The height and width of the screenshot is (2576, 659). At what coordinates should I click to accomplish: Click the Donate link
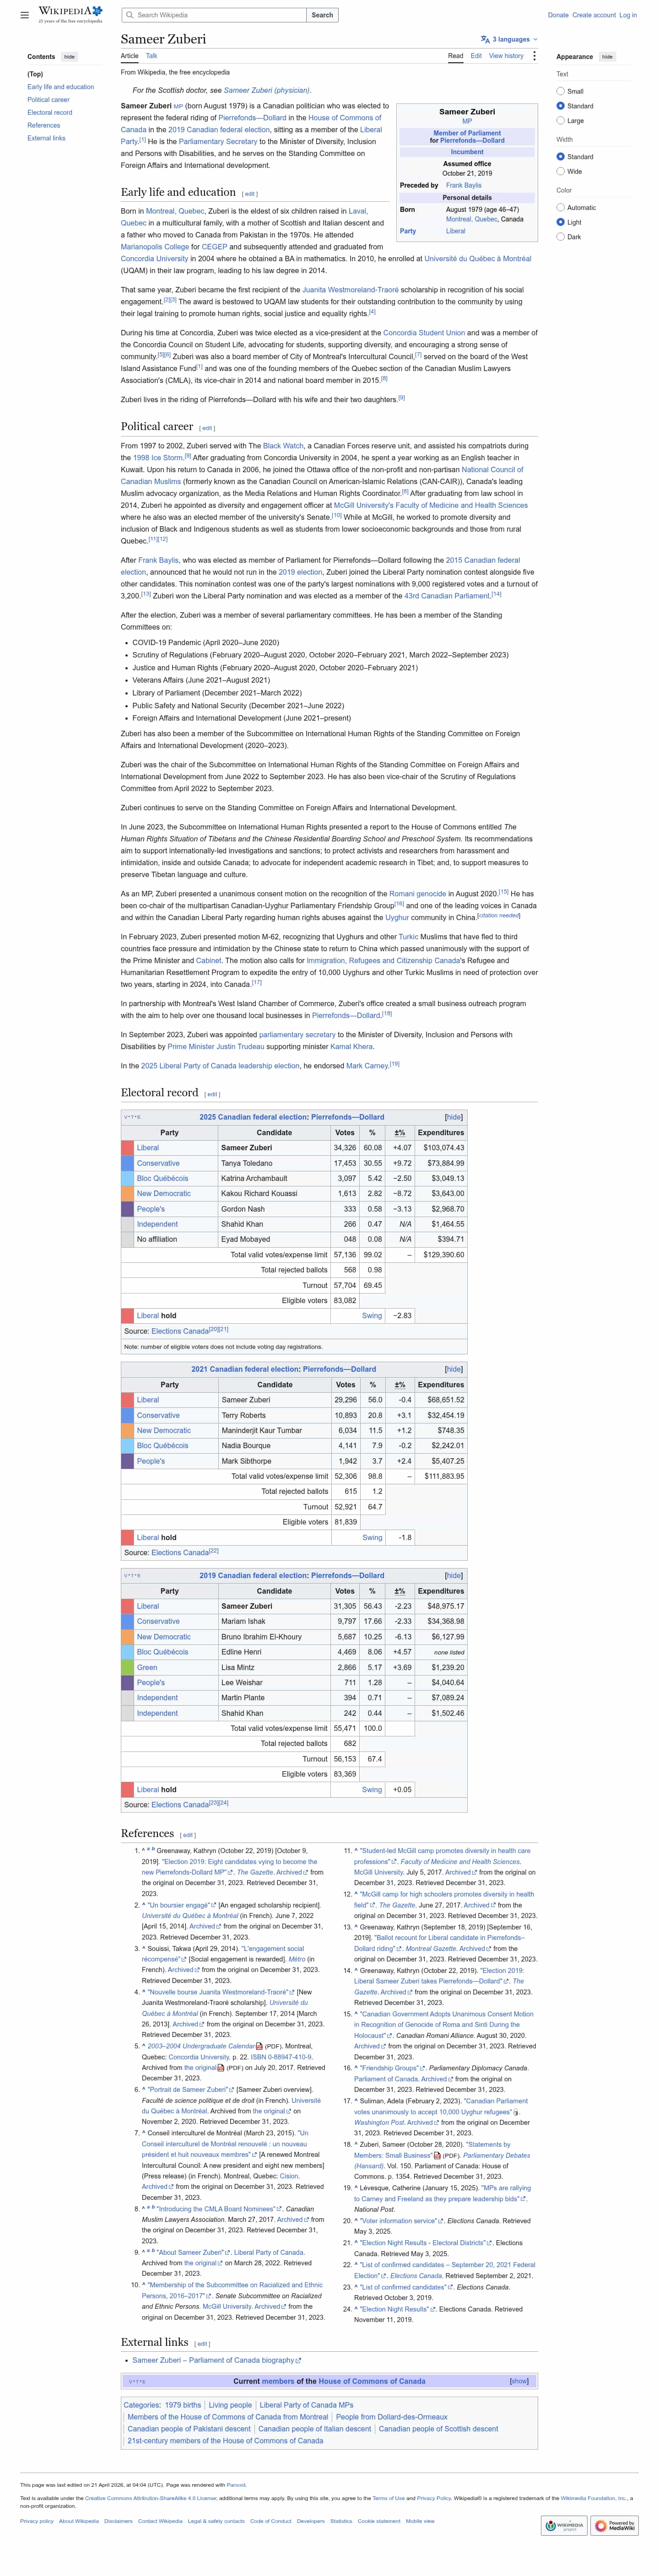click(x=558, y=15)
